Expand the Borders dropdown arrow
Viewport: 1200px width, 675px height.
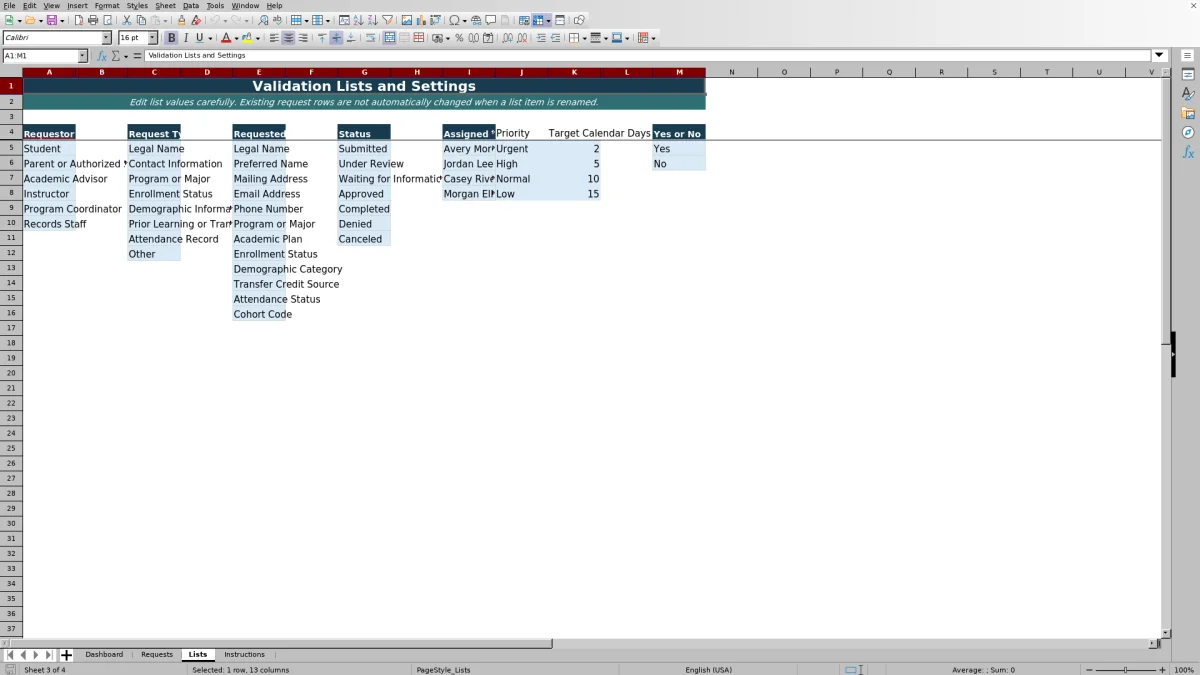(x=585, y=38)
